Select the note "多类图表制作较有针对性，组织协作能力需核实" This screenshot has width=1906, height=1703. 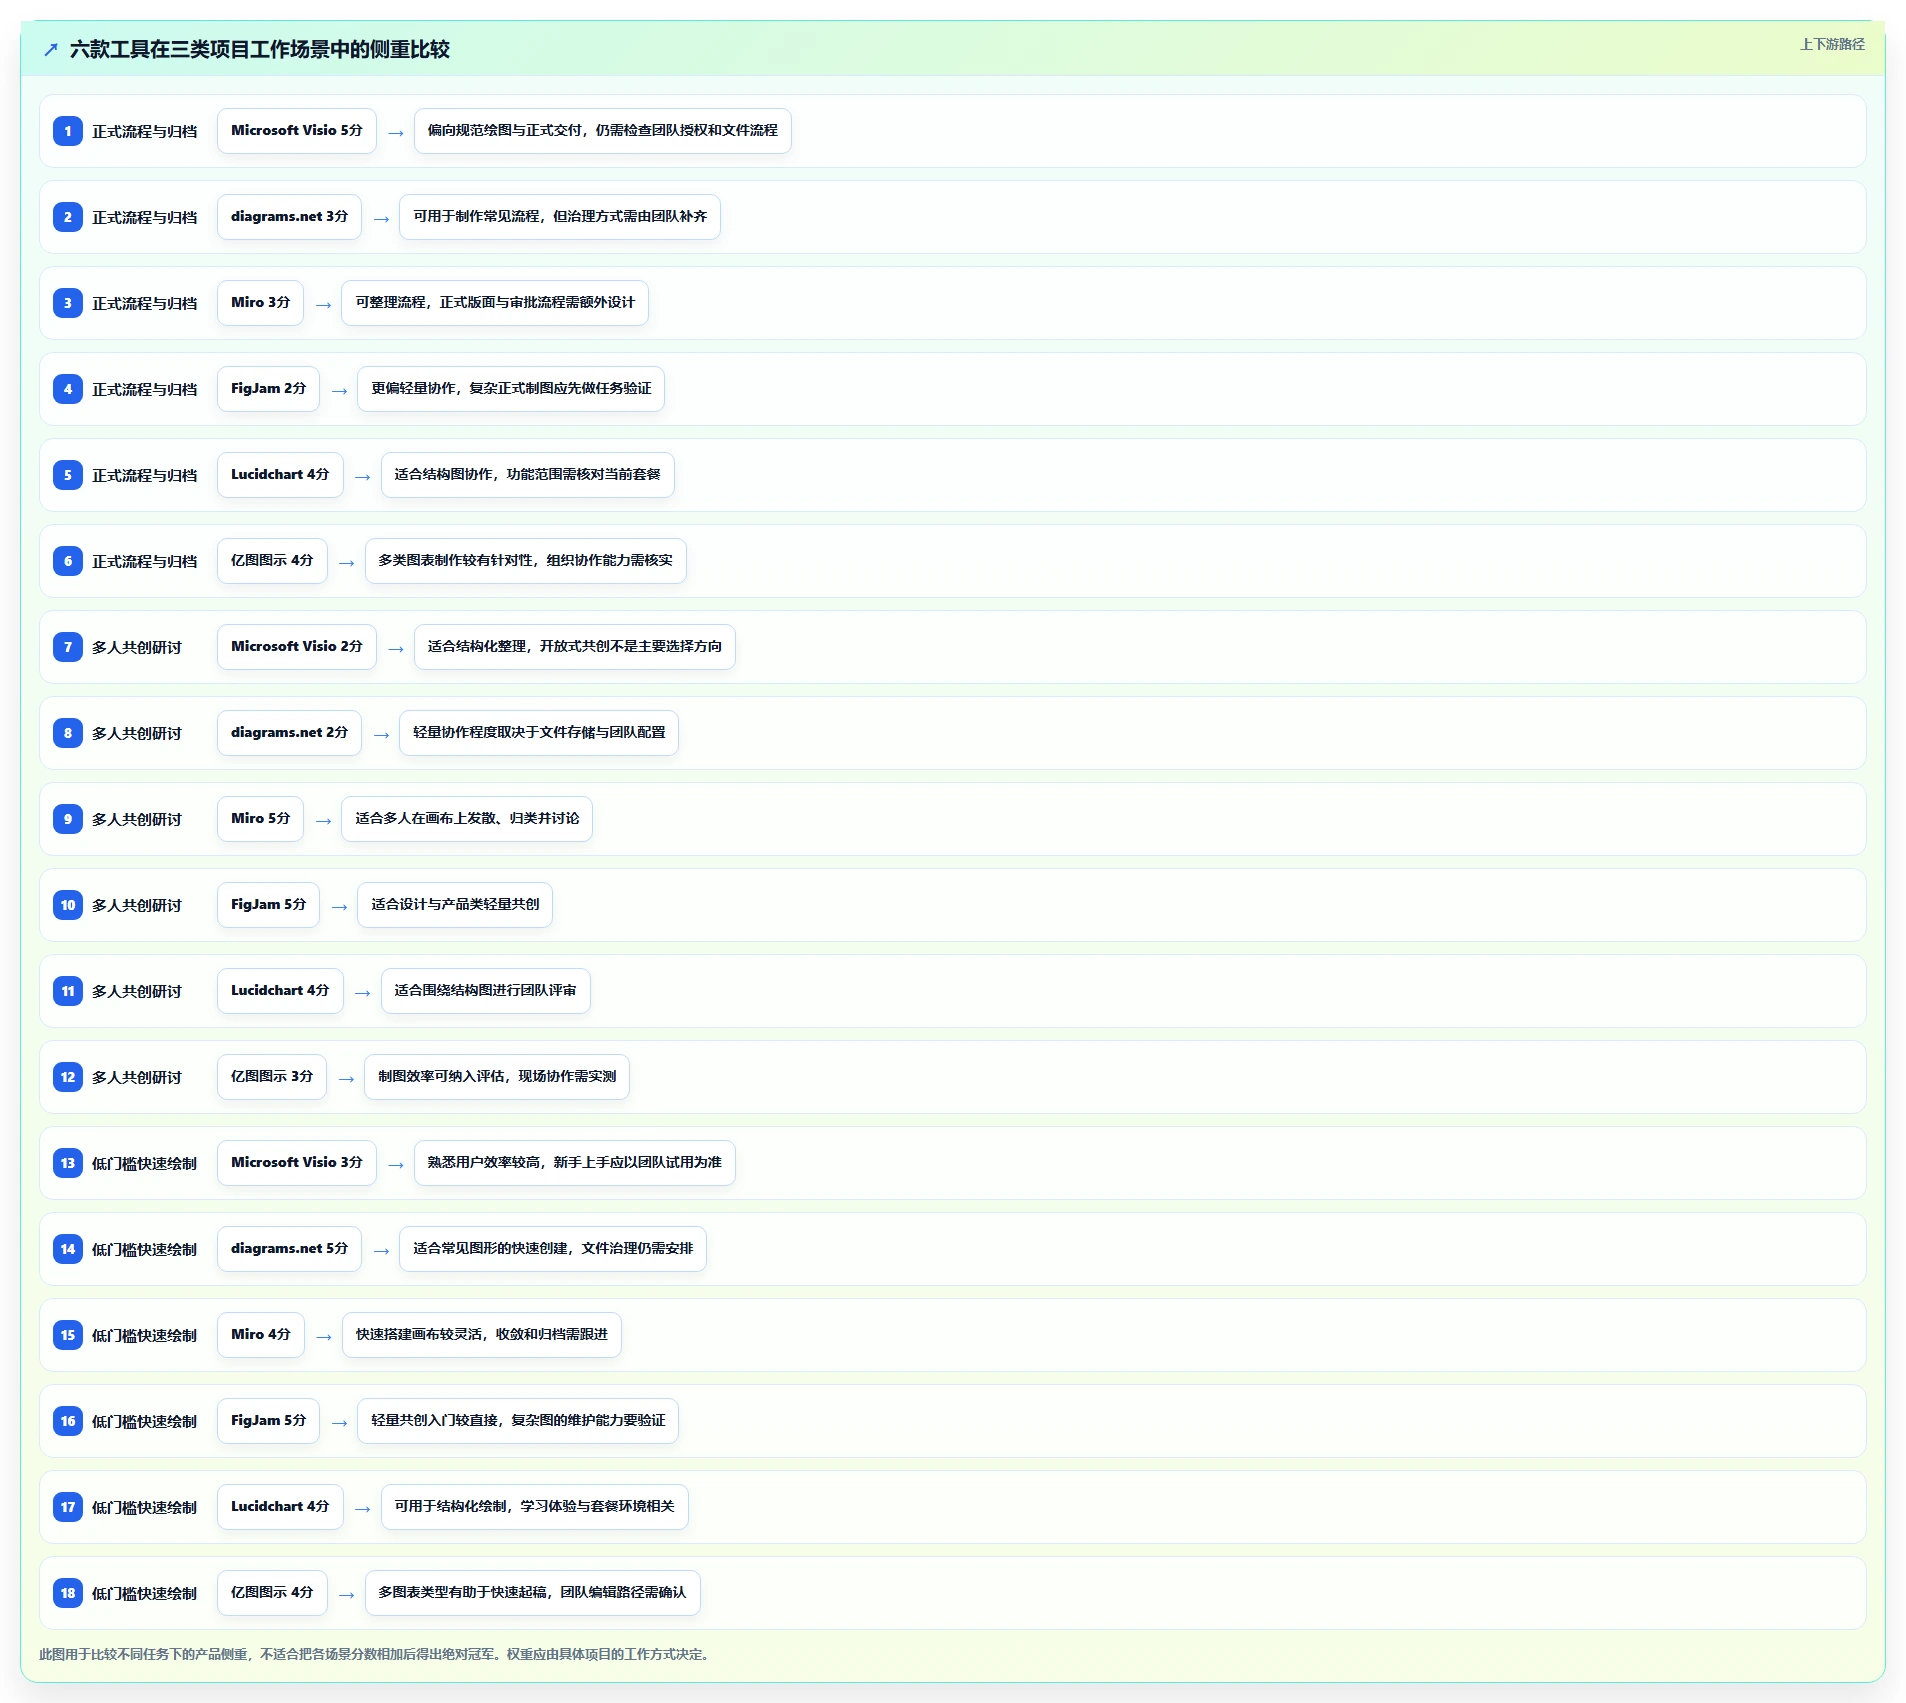point(526,561)
